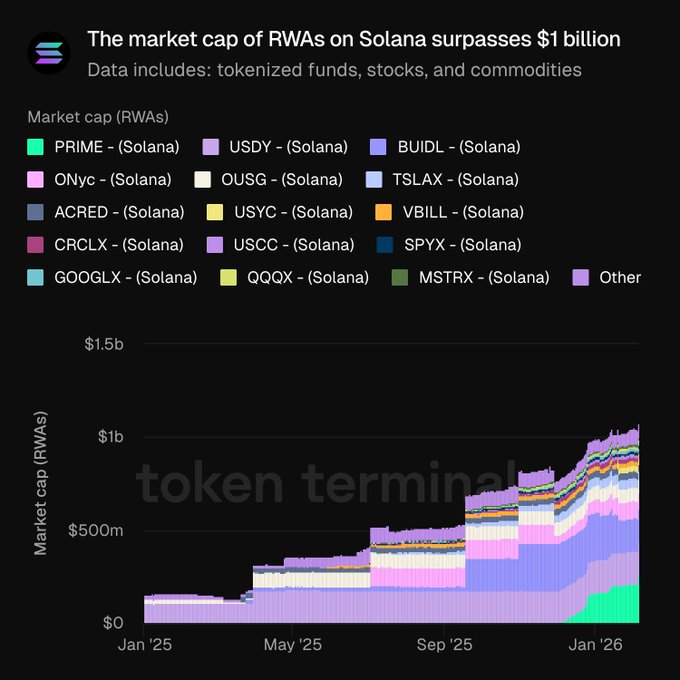Click the USDY legend swatch
Viewport: 680px width, 680px height.
pos(211,147)
